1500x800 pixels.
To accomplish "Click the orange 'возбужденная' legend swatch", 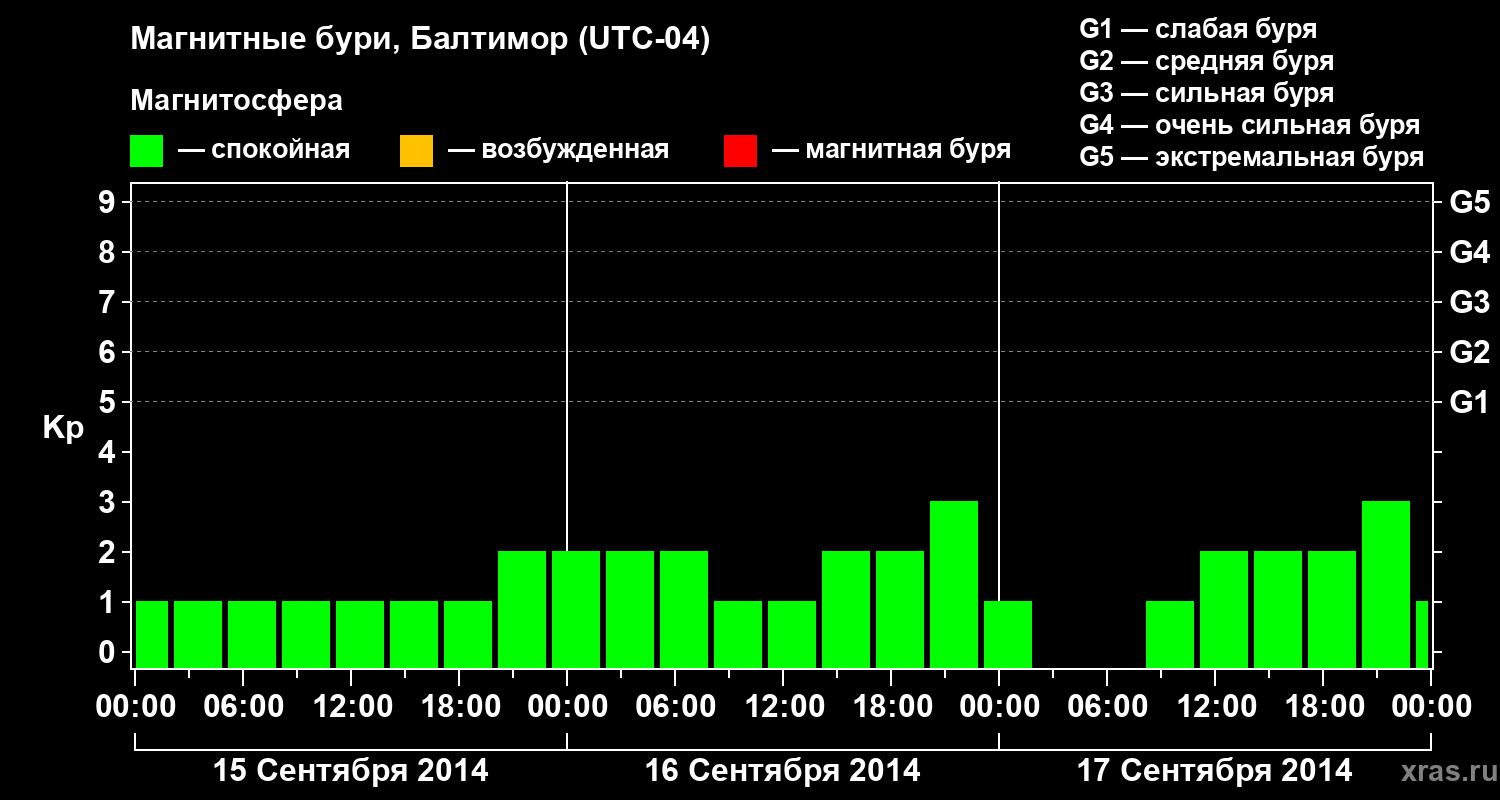I will click(416, 151).
